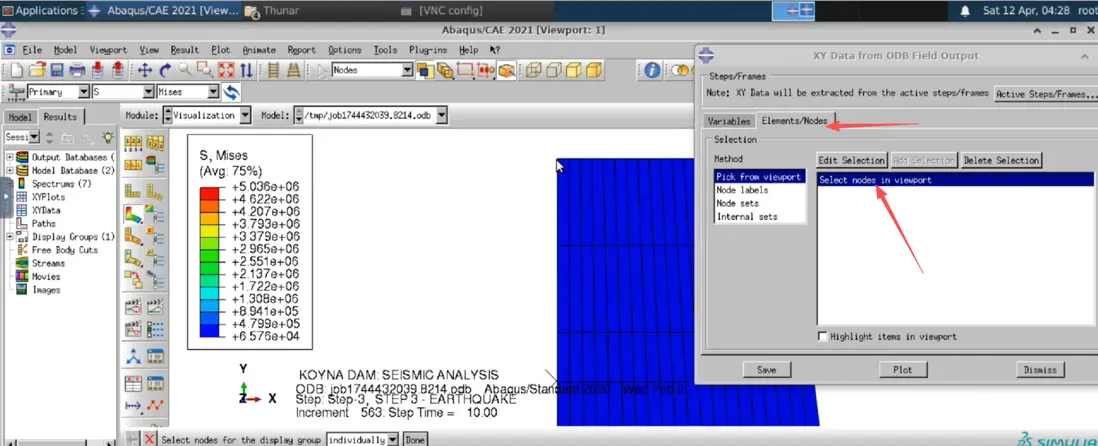The height and width of the screenshot is (446, 1098).
Task: Select the Magnify View tool
Action: 185,70
